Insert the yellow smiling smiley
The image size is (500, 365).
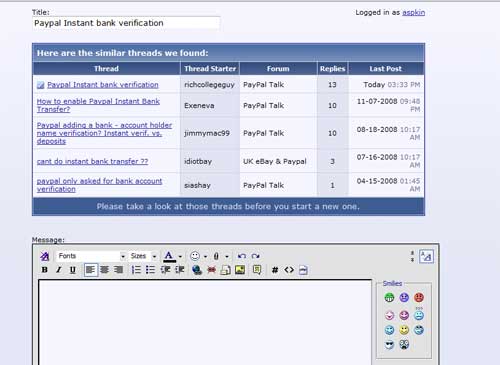(x=404, y=330)
